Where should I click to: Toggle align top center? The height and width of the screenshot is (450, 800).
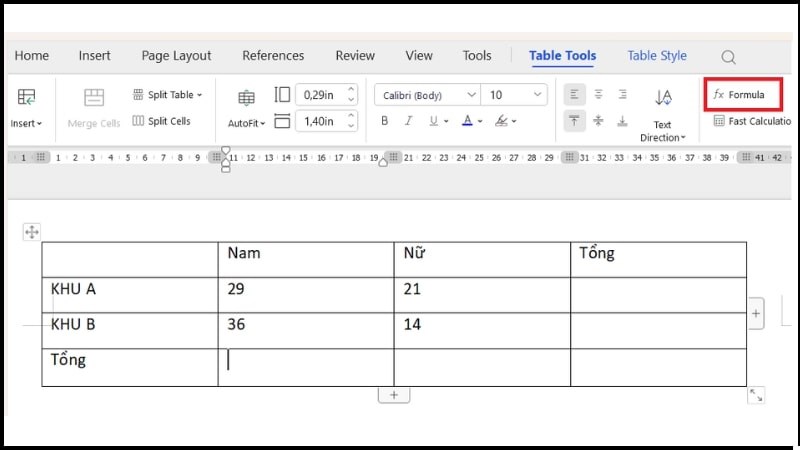(x=598, y=94)
